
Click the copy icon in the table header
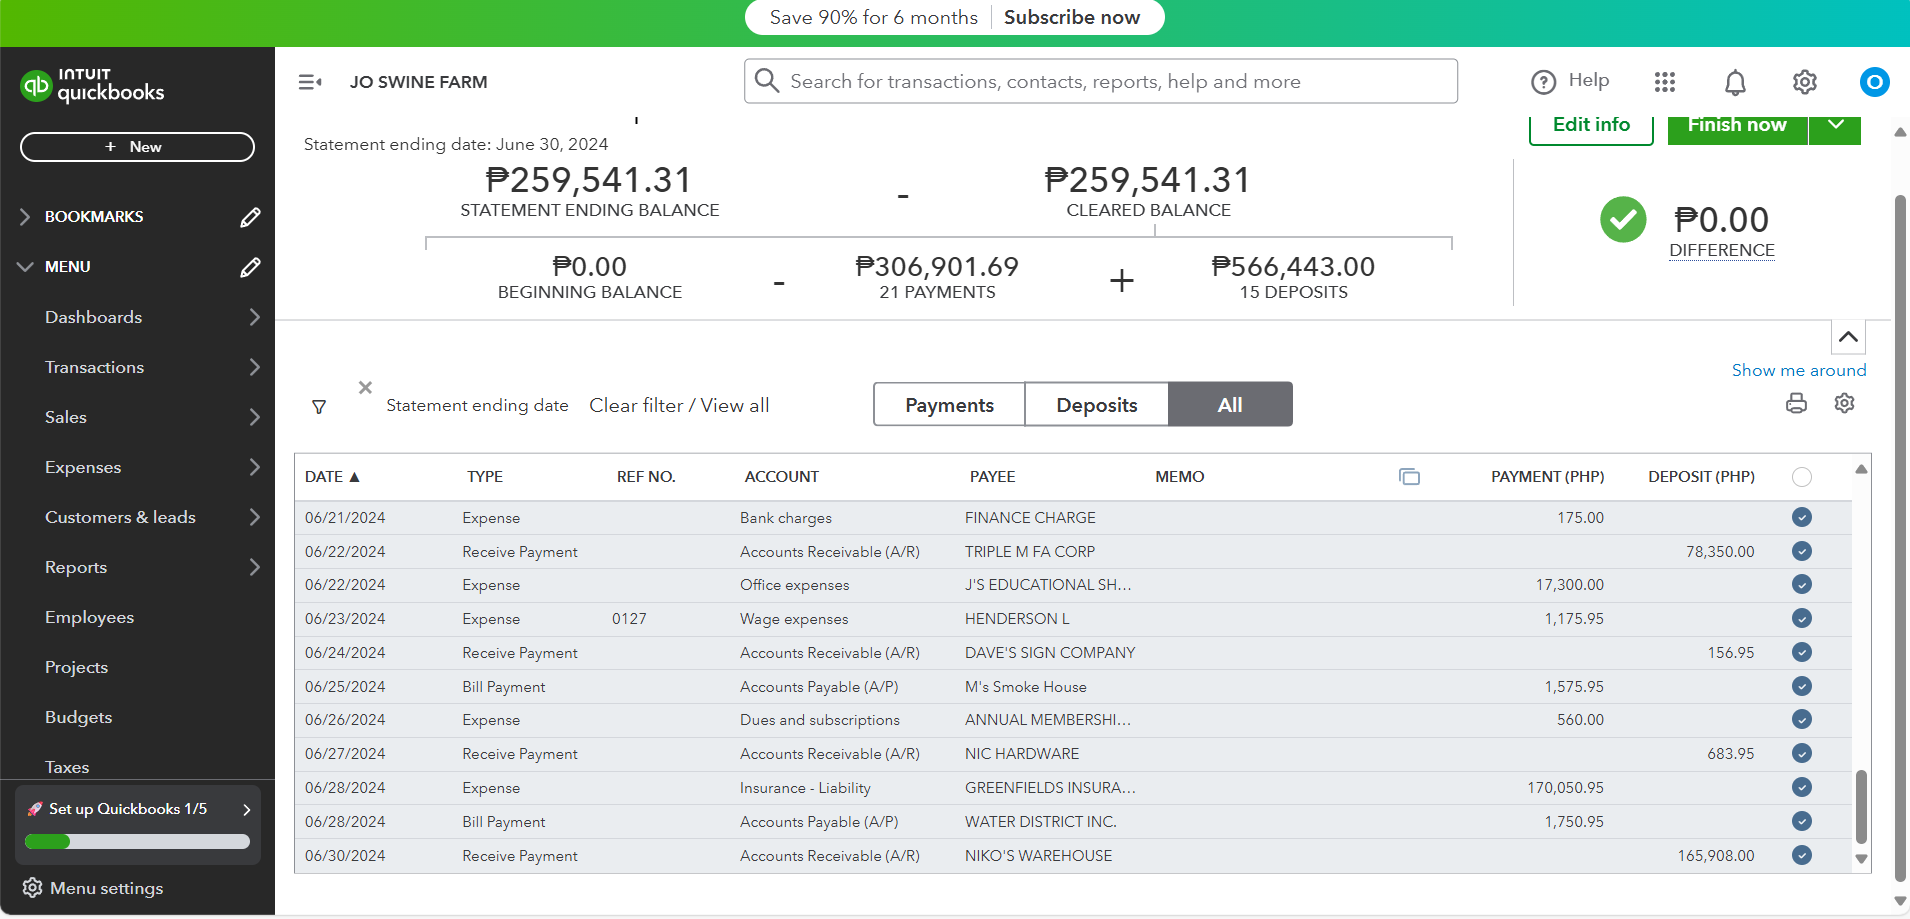(x=1409, y=477)
